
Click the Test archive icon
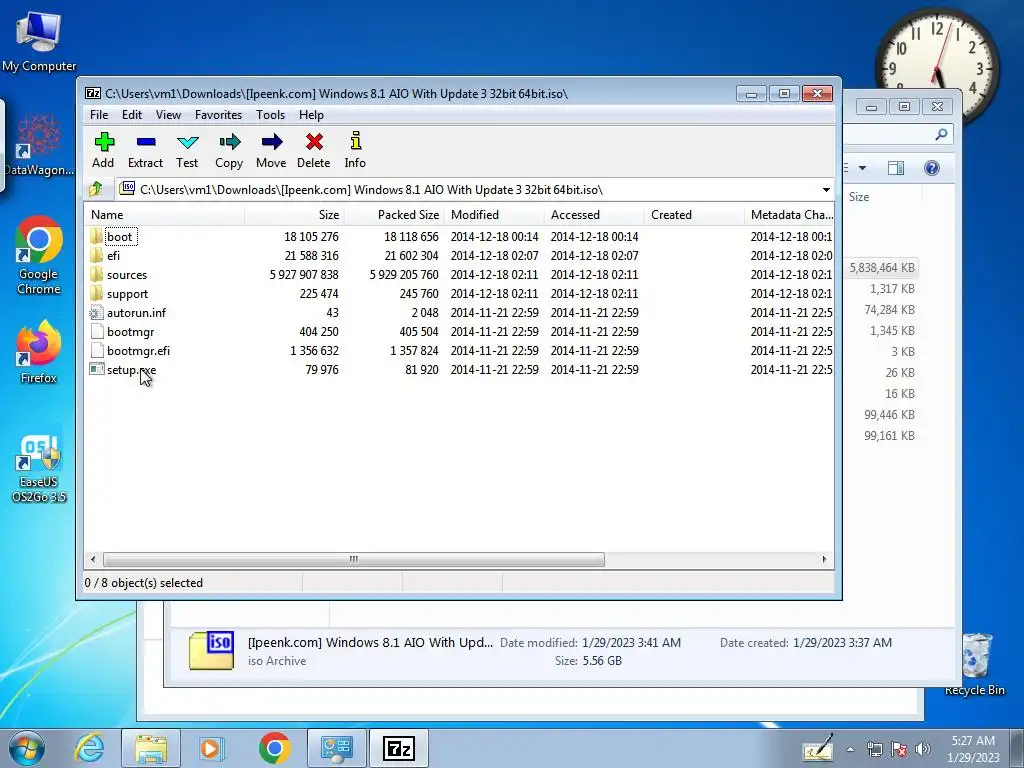(x=187, y=142)
